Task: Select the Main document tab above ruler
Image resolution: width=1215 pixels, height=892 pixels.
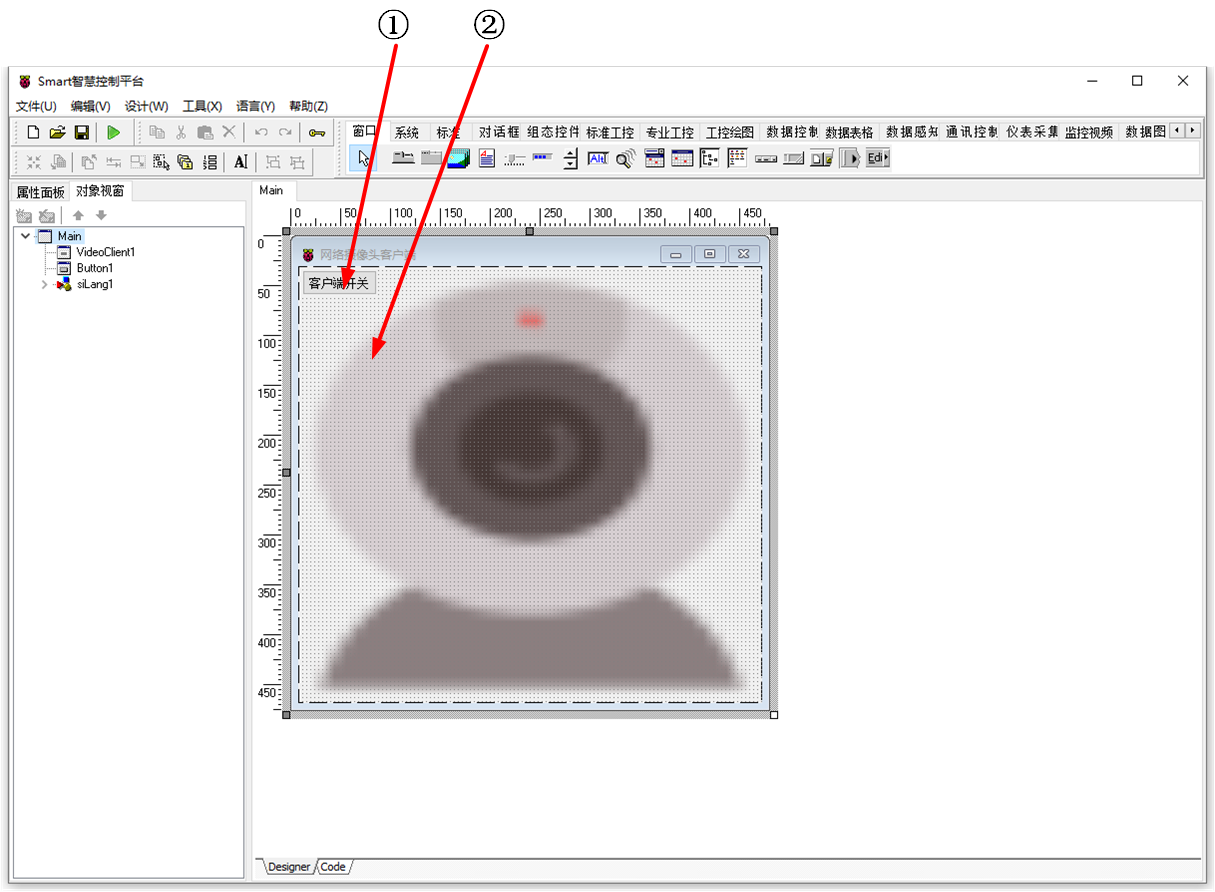Action: [271, 190]
